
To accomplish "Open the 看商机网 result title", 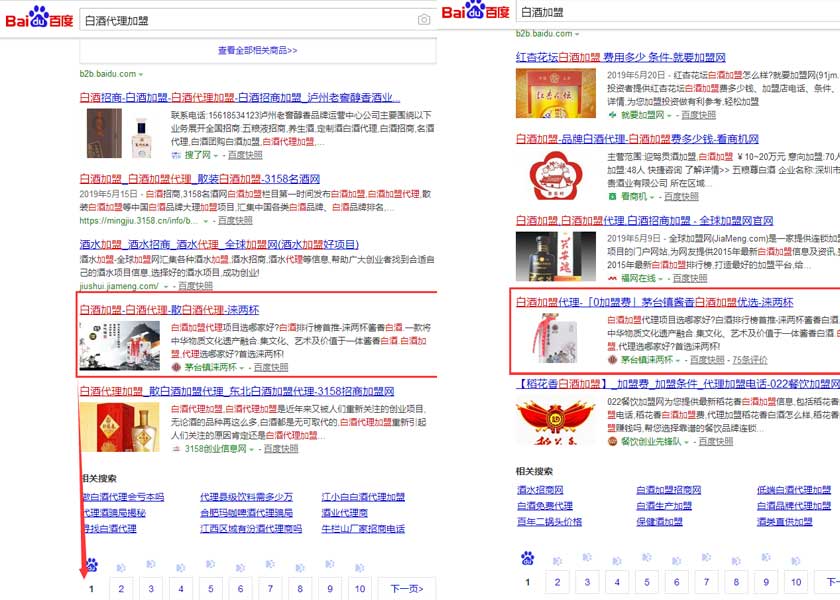I will [637, 139].
